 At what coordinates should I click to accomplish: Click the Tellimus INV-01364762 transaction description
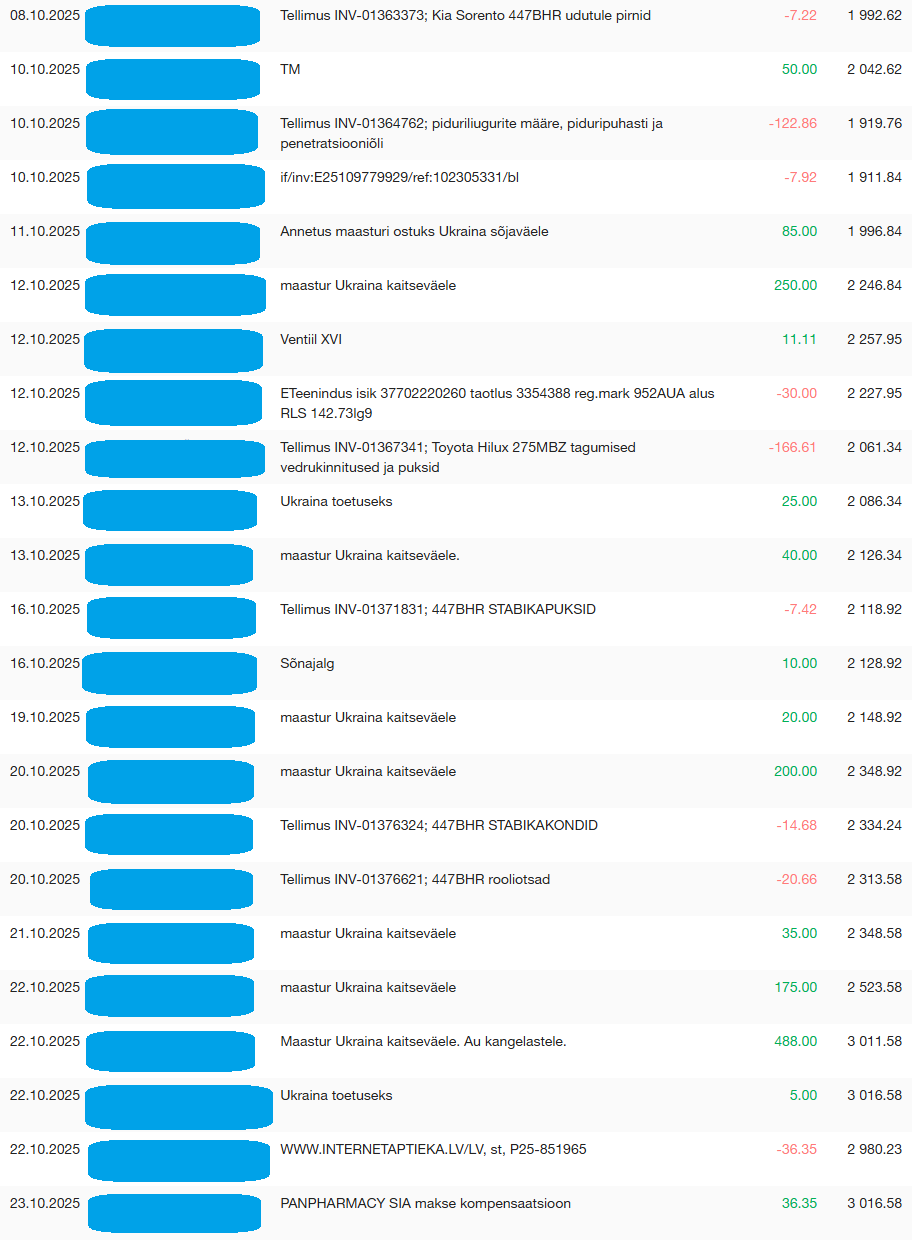coord(471,133)
